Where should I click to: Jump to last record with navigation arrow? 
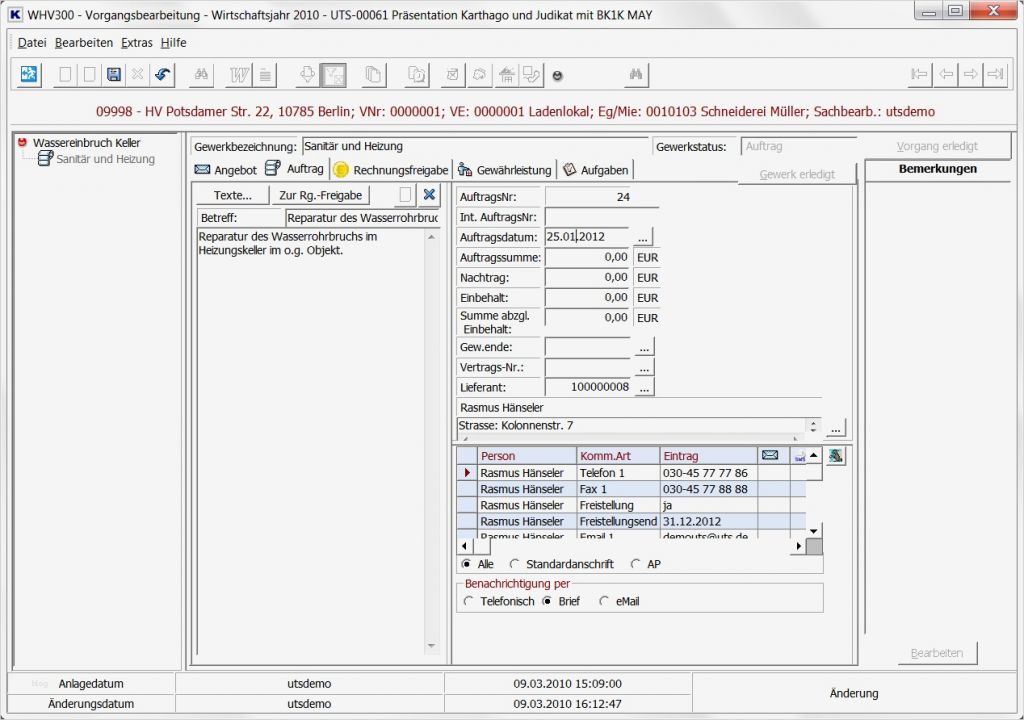(x=995, y=75)
